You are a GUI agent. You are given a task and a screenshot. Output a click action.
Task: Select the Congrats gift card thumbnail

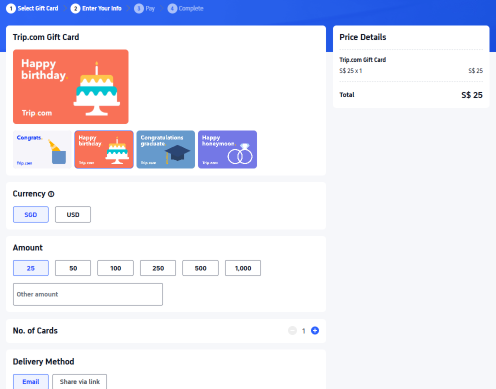click(x=42, y=149)
